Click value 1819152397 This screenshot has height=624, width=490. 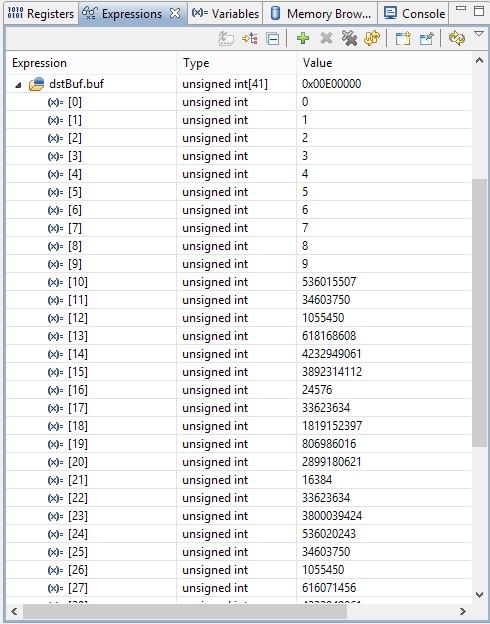[x=332, y=426]
